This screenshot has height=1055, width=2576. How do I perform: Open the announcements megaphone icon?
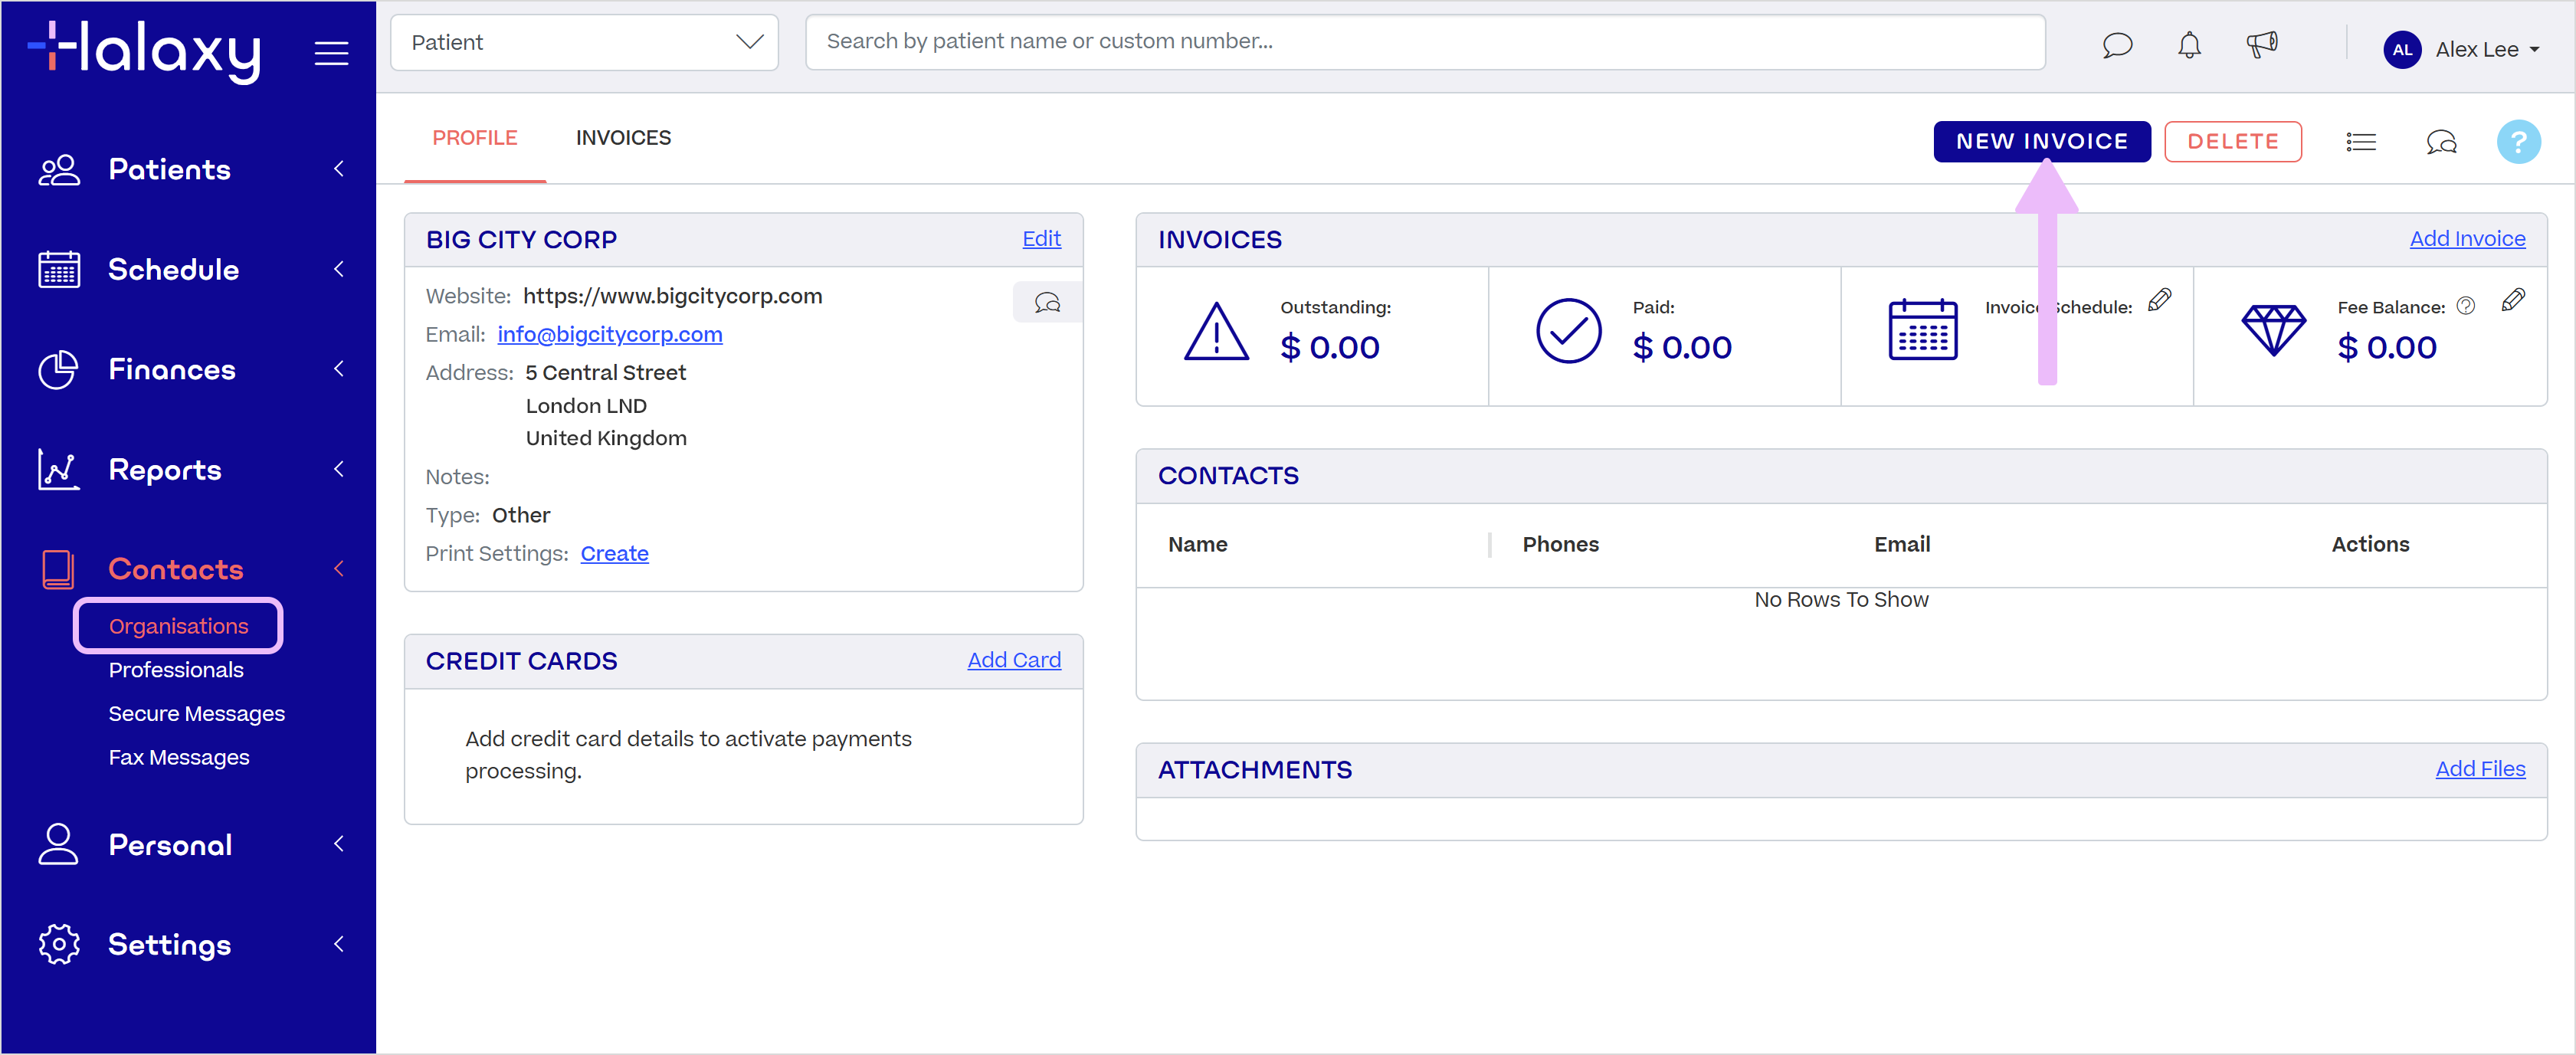[2261, 45]
